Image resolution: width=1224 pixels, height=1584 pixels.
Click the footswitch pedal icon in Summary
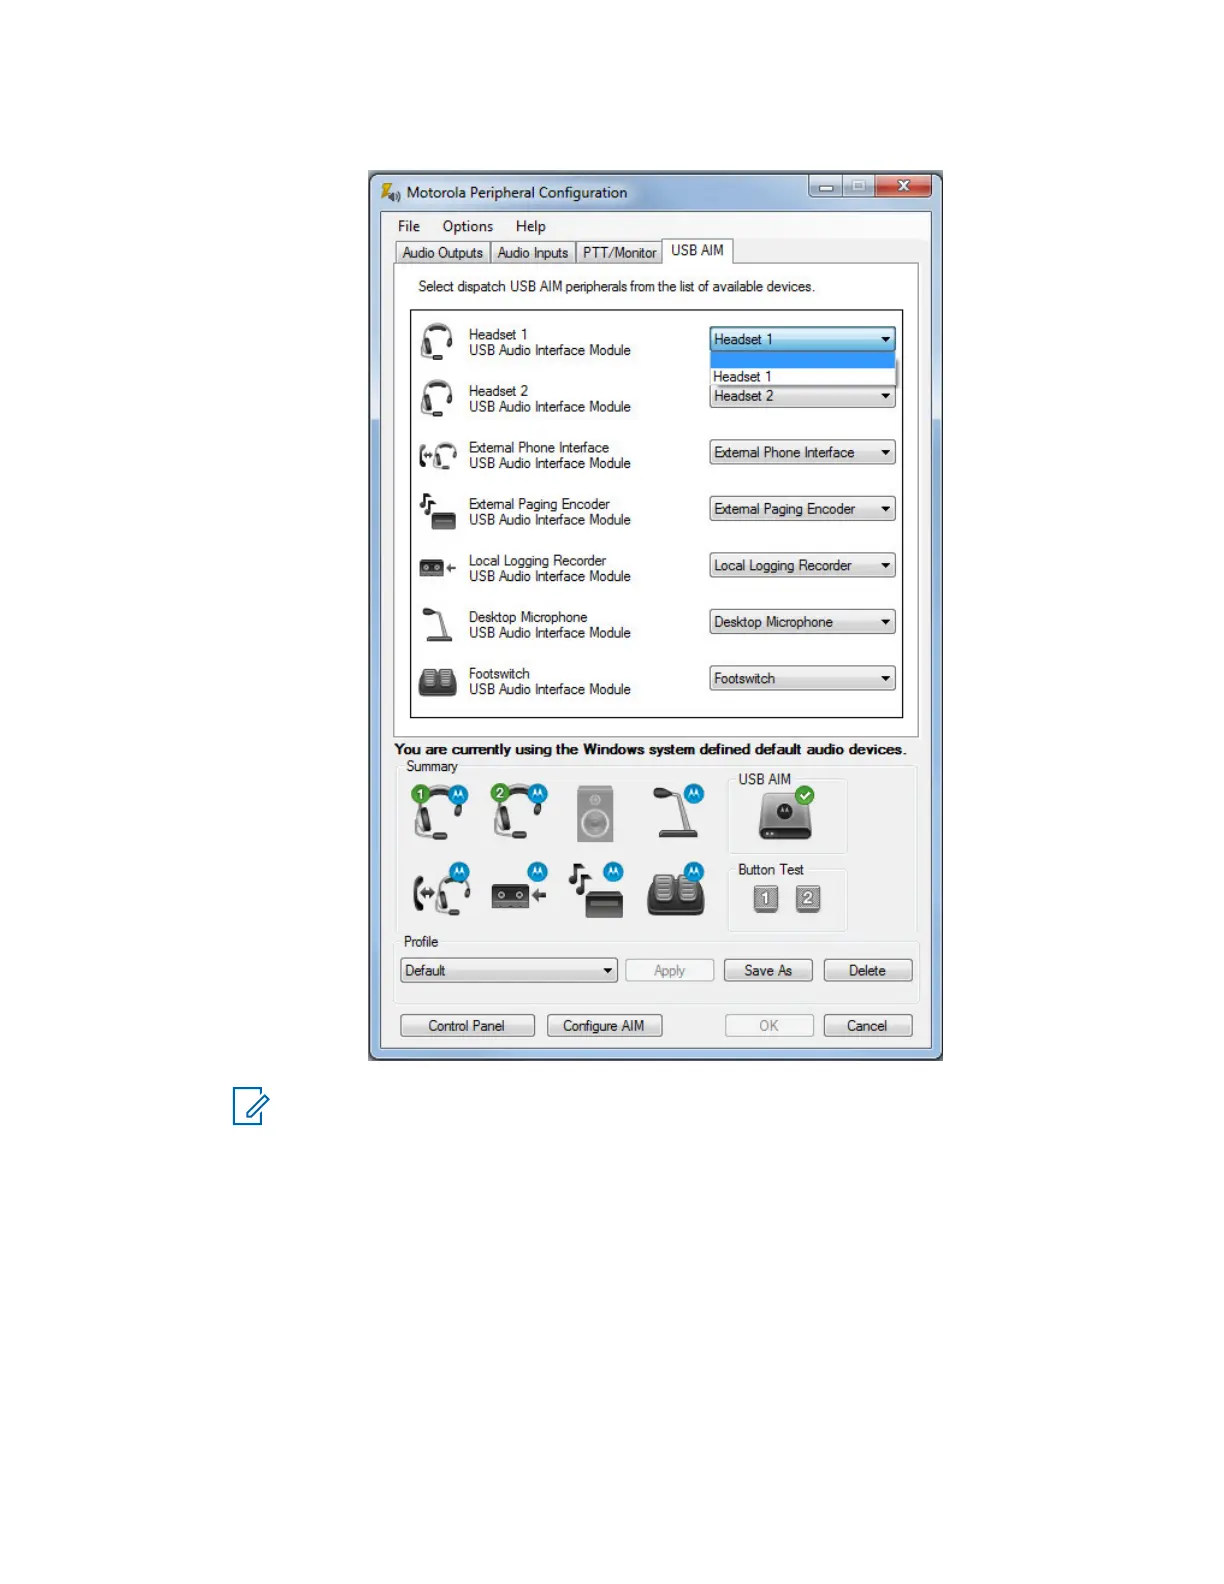pyautogui.click(x=676, y=889)
